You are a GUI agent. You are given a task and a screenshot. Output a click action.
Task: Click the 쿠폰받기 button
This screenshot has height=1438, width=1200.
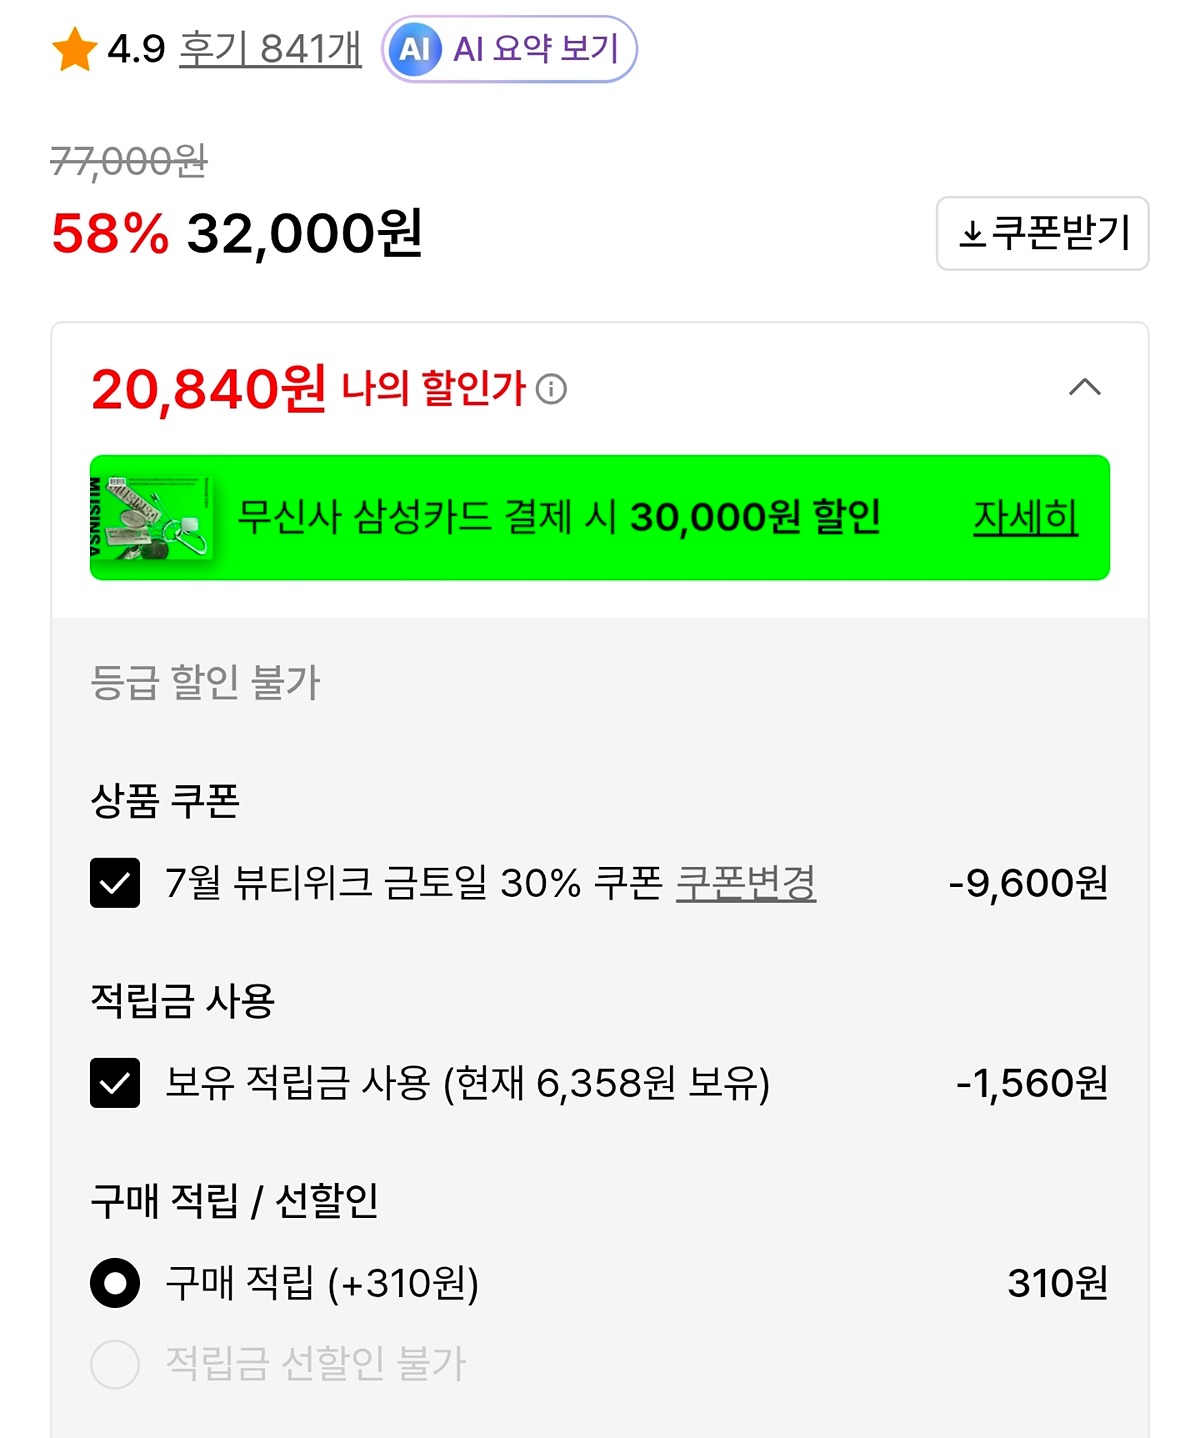[1043, 234]
